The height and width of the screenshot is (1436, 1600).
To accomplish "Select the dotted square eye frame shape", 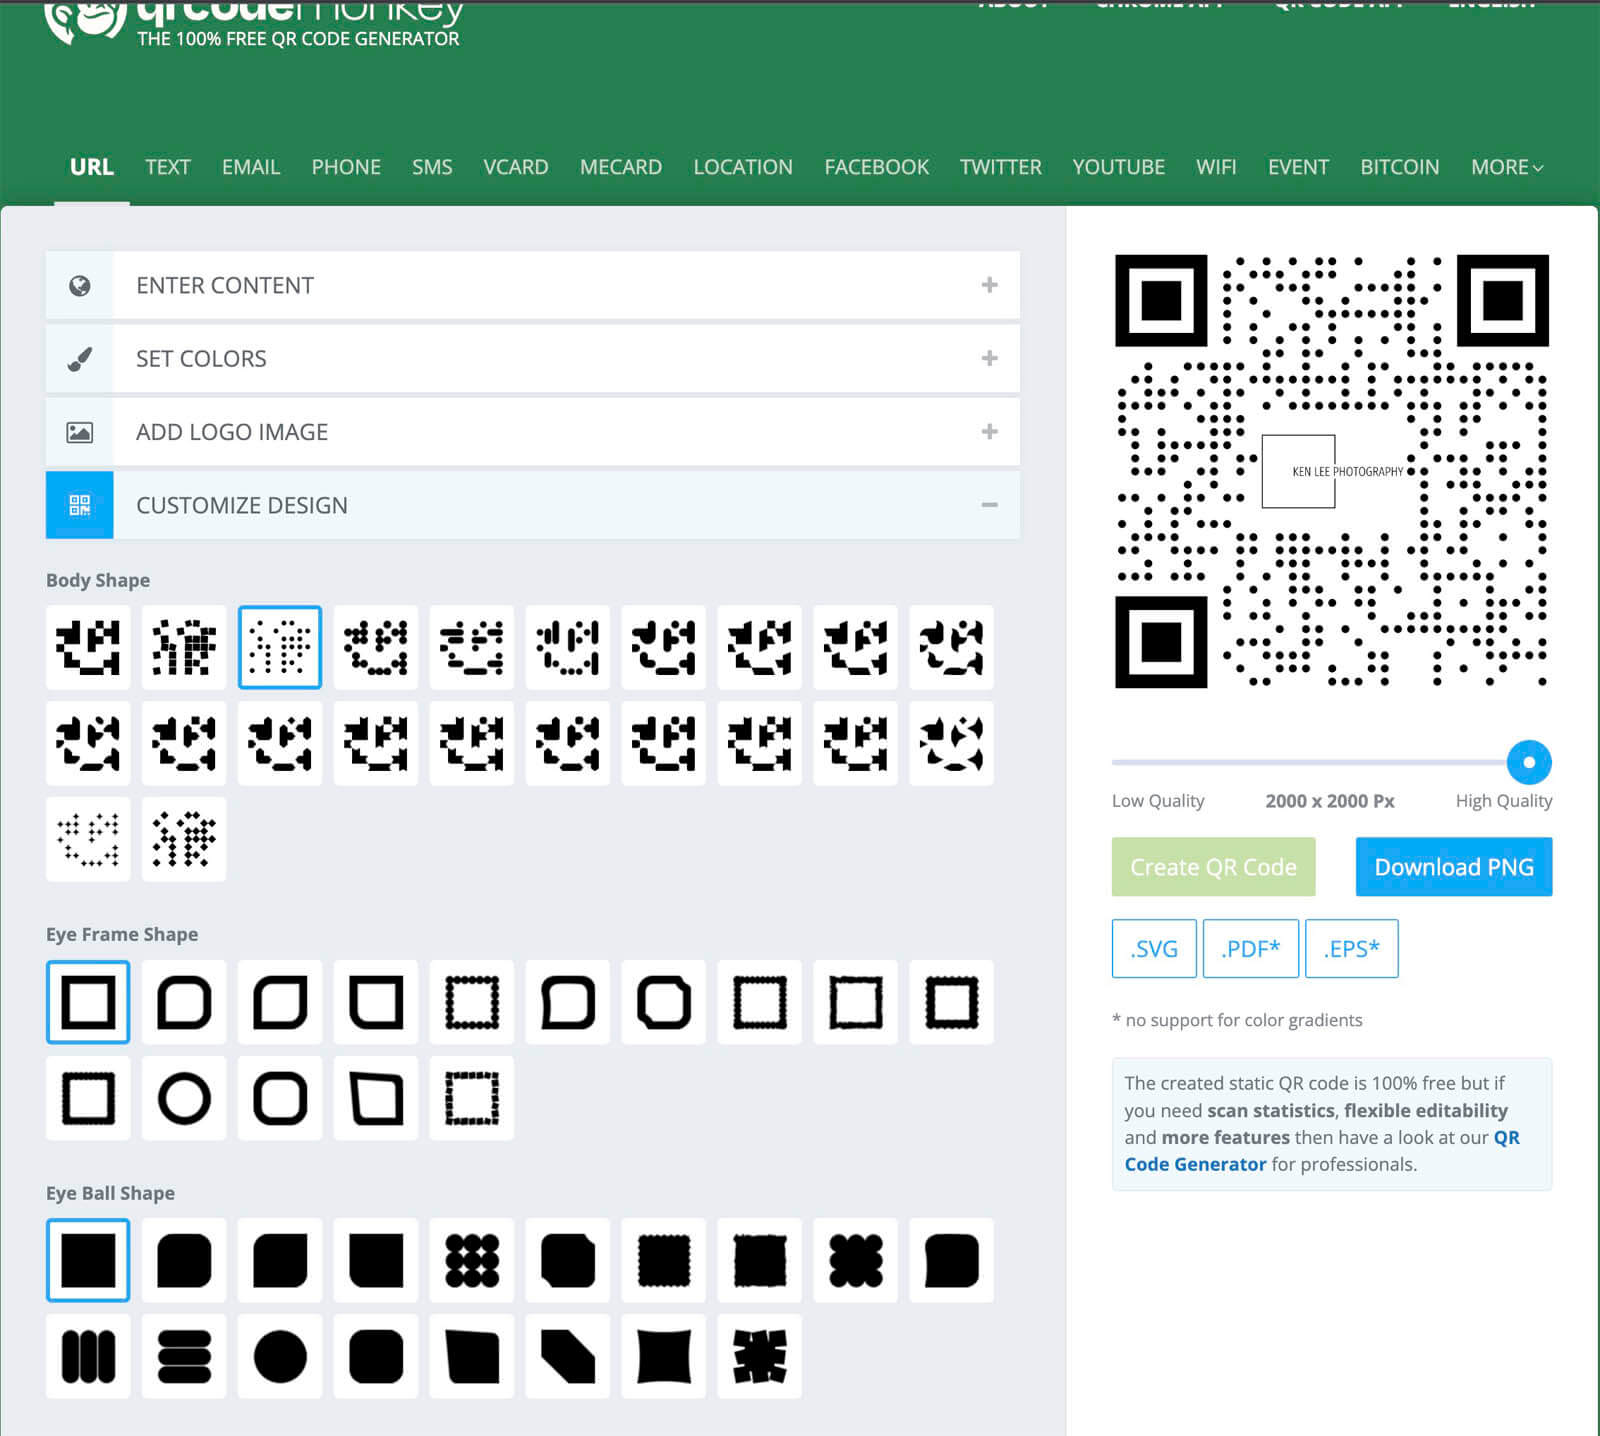I will [472, 1002].
